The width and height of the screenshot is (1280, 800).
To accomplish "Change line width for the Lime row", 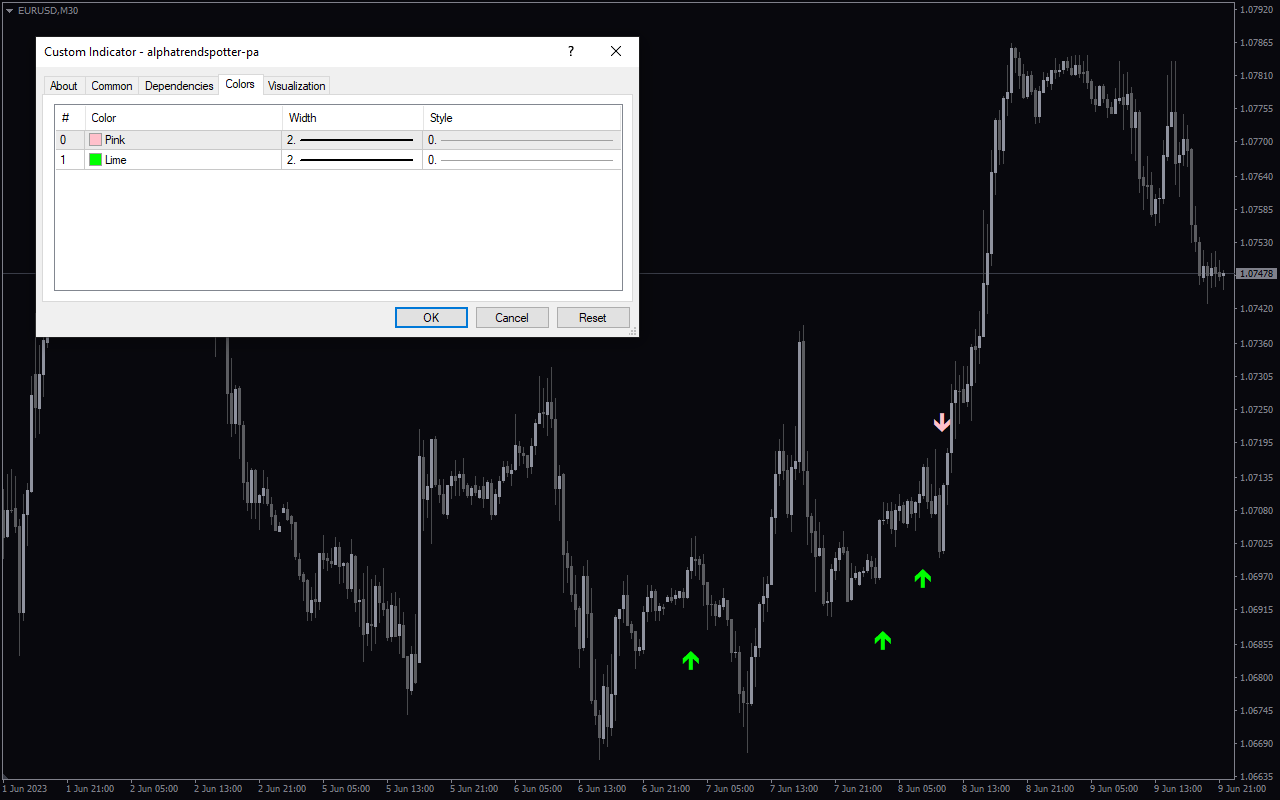I will 352,160.
